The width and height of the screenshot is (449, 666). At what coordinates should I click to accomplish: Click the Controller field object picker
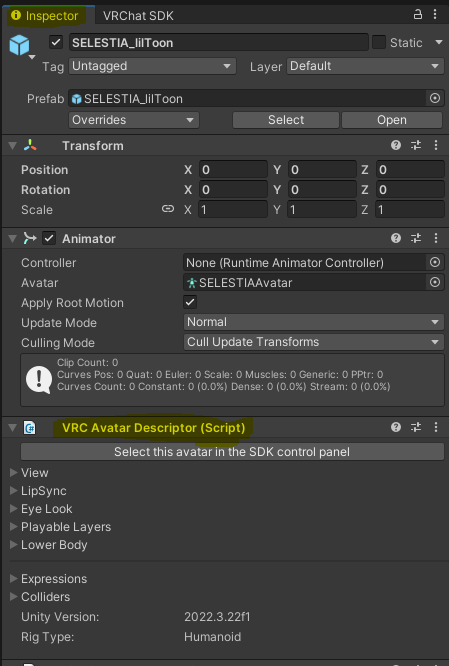(435, 262)
